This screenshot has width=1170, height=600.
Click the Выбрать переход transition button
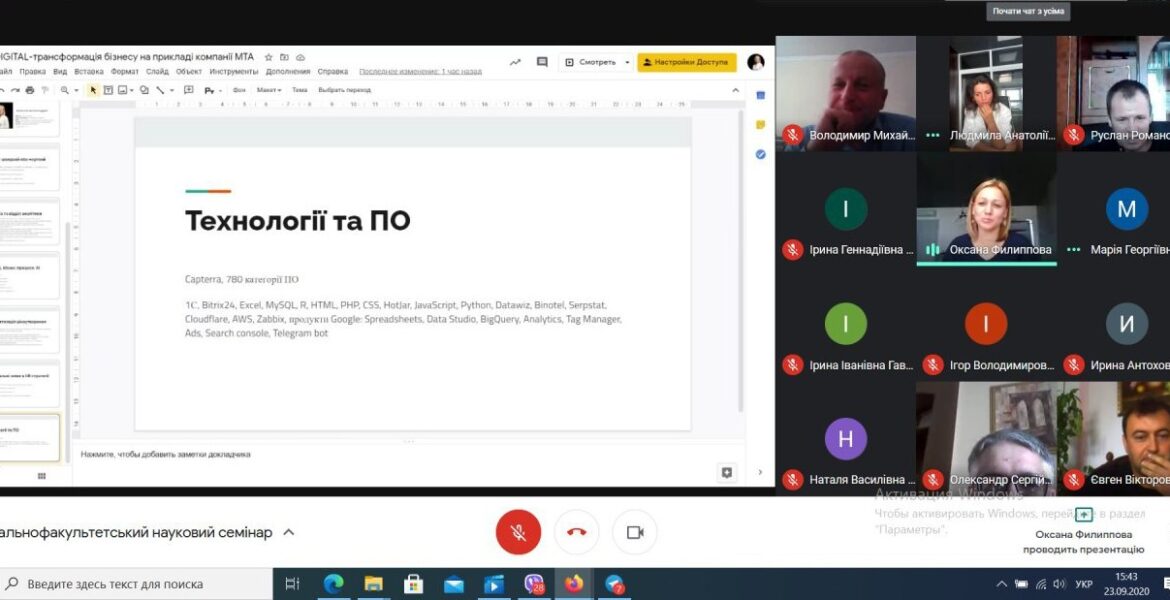tap(345, 90)
